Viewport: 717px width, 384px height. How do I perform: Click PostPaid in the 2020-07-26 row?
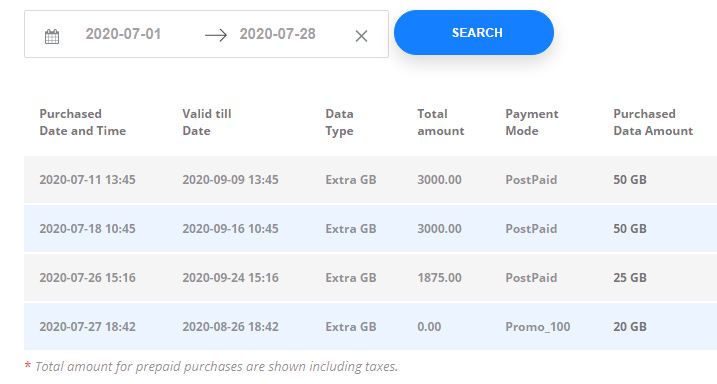click(531, 277)
